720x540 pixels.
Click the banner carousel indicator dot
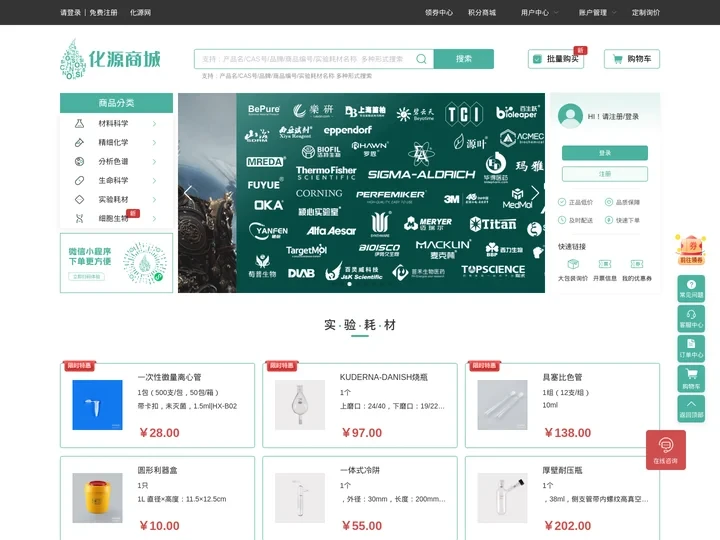coord(350,284)
